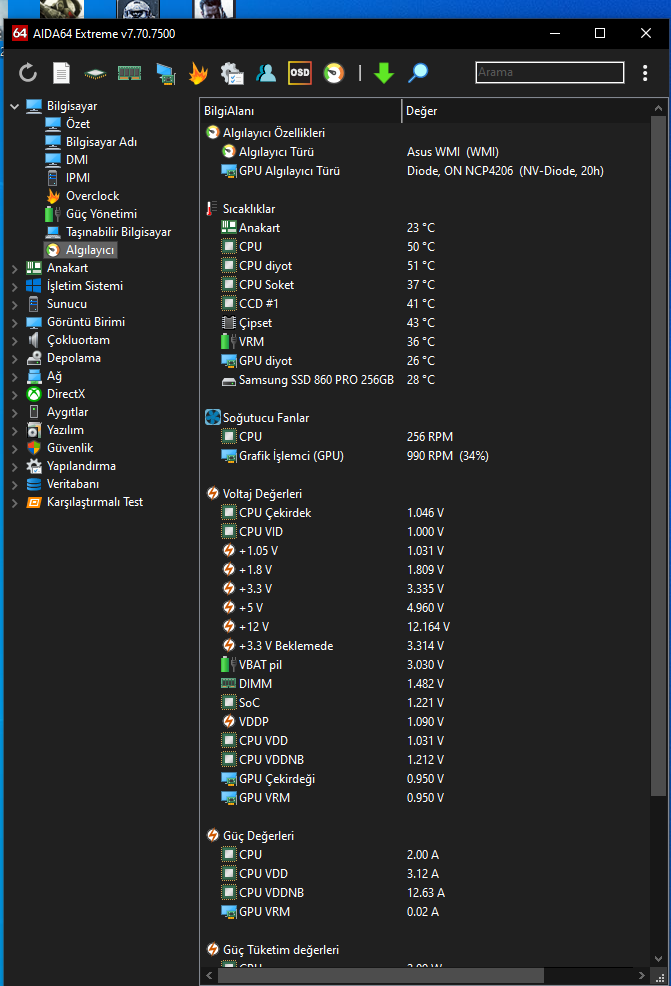Open IPMI in the tree
This screenshot has width=671, height=986.
click(77, 178)
